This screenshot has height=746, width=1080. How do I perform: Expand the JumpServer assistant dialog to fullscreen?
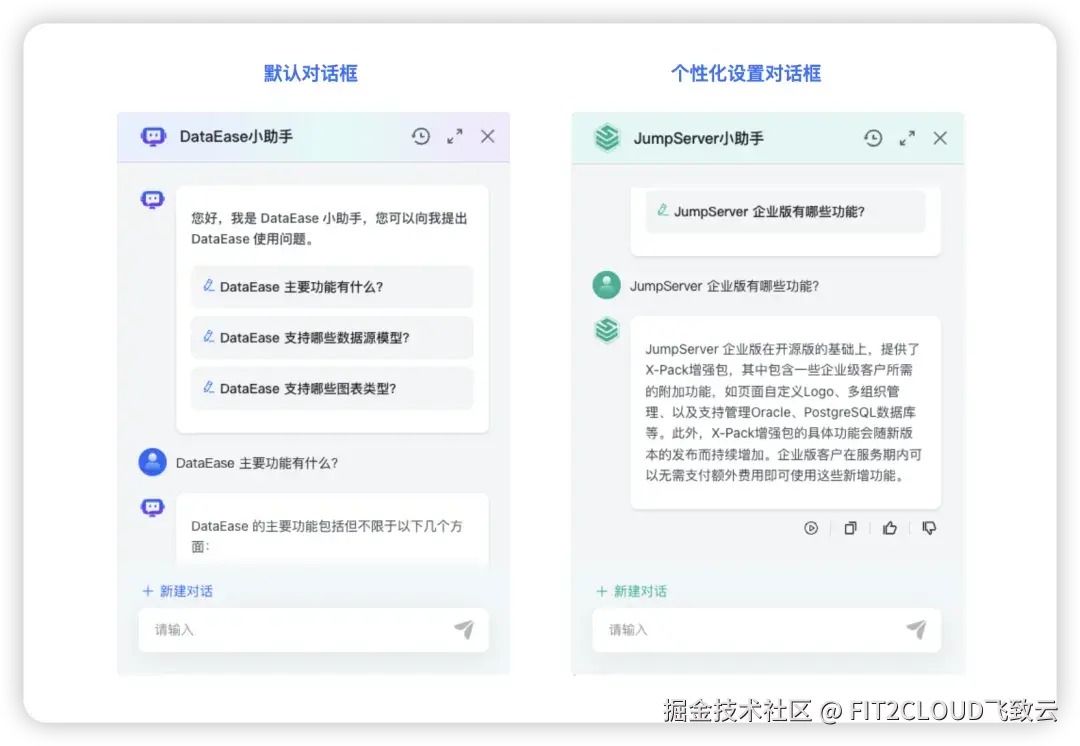coord(907,138)
